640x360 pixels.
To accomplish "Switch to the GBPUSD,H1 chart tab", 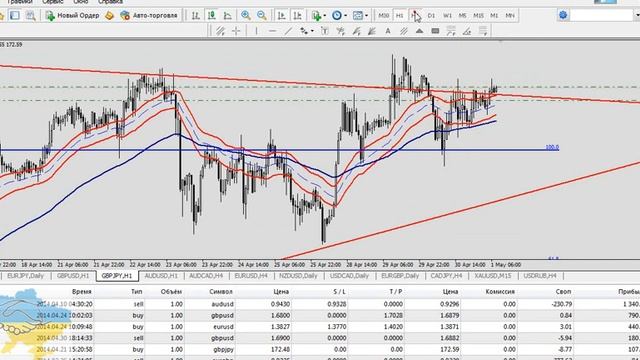I will pyautogui.click(x=73, y=276).
